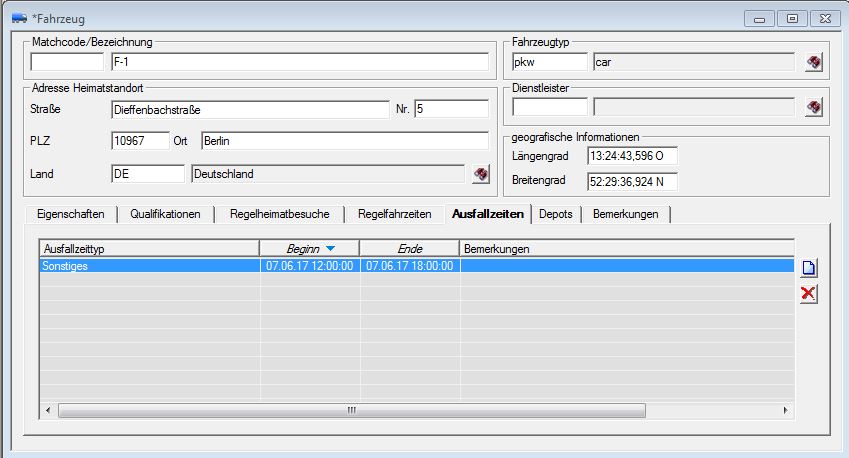Screen dimensions: 849x458
Task: Click the Fahrzeugtyp lookup icon
Action: [814, 63]
